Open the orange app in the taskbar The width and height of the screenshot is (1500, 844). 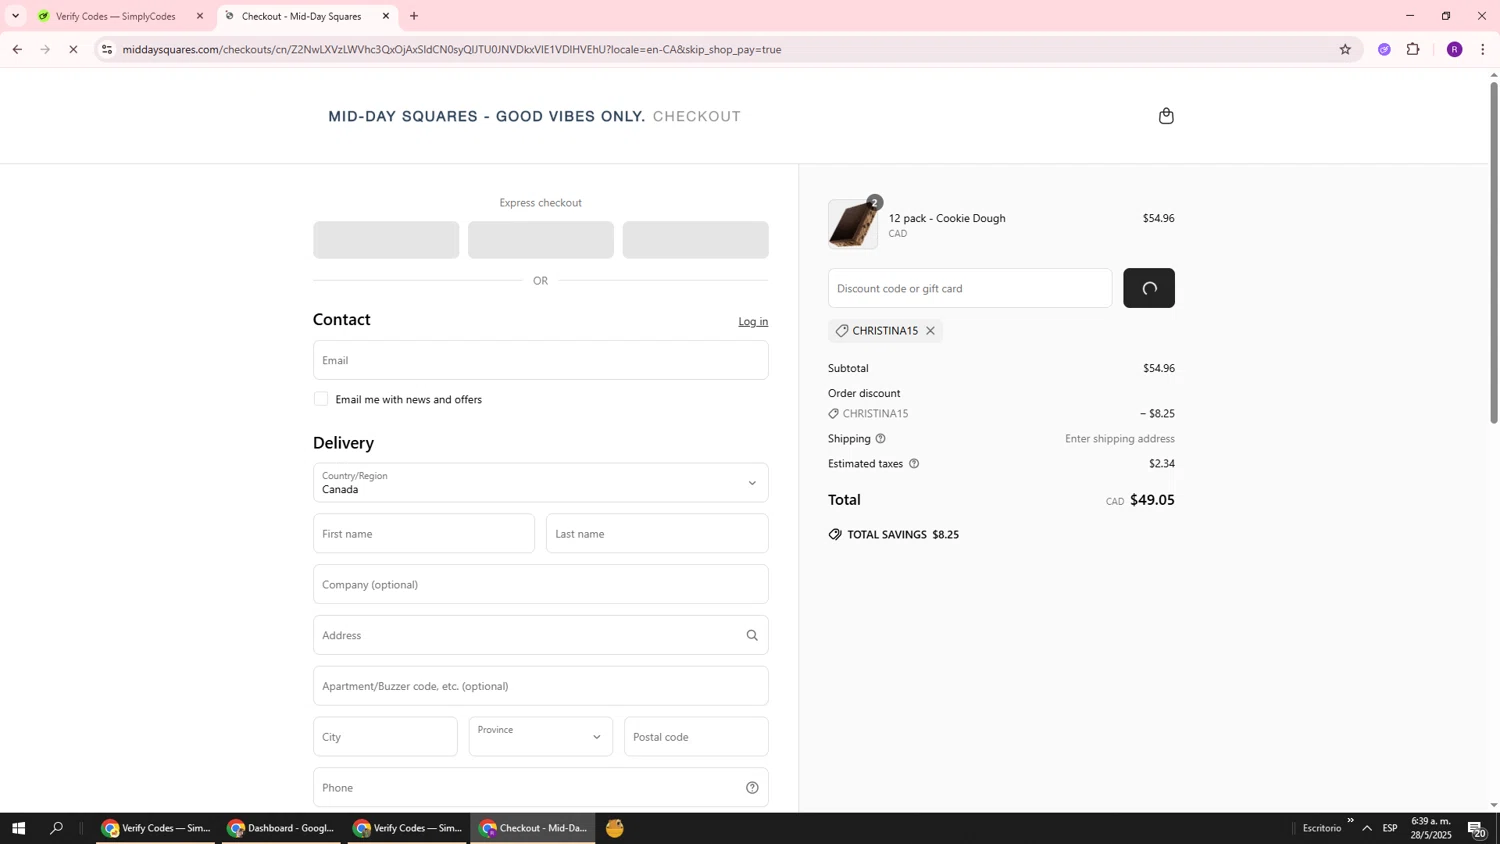coord(615,828)
